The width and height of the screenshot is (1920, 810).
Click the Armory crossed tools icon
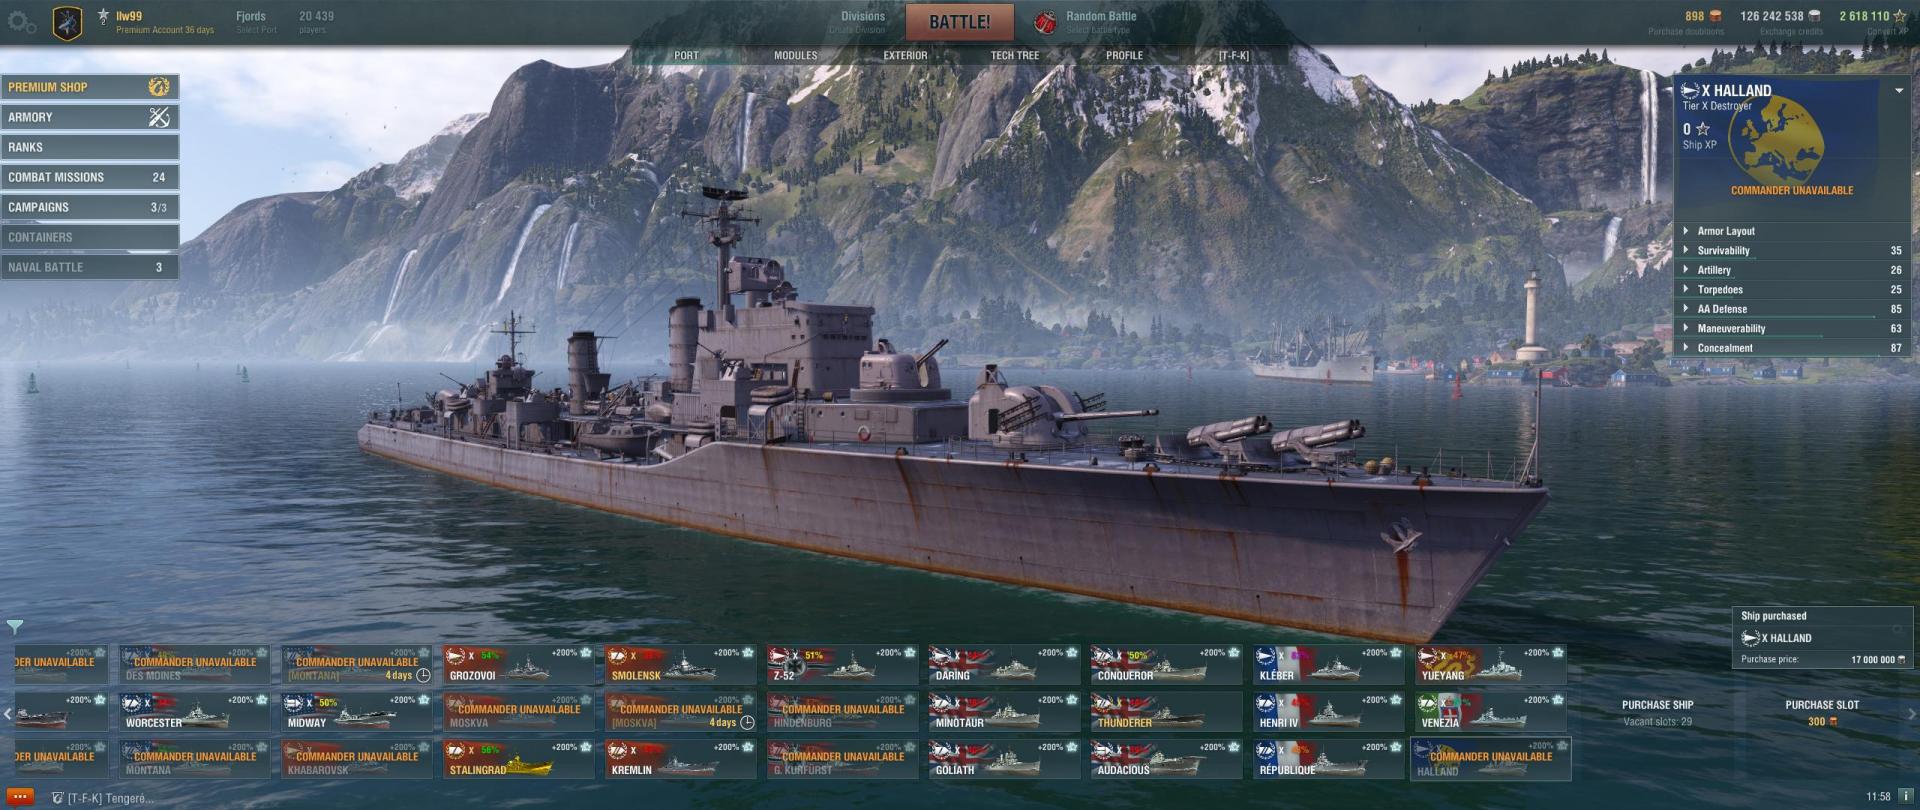159,117
